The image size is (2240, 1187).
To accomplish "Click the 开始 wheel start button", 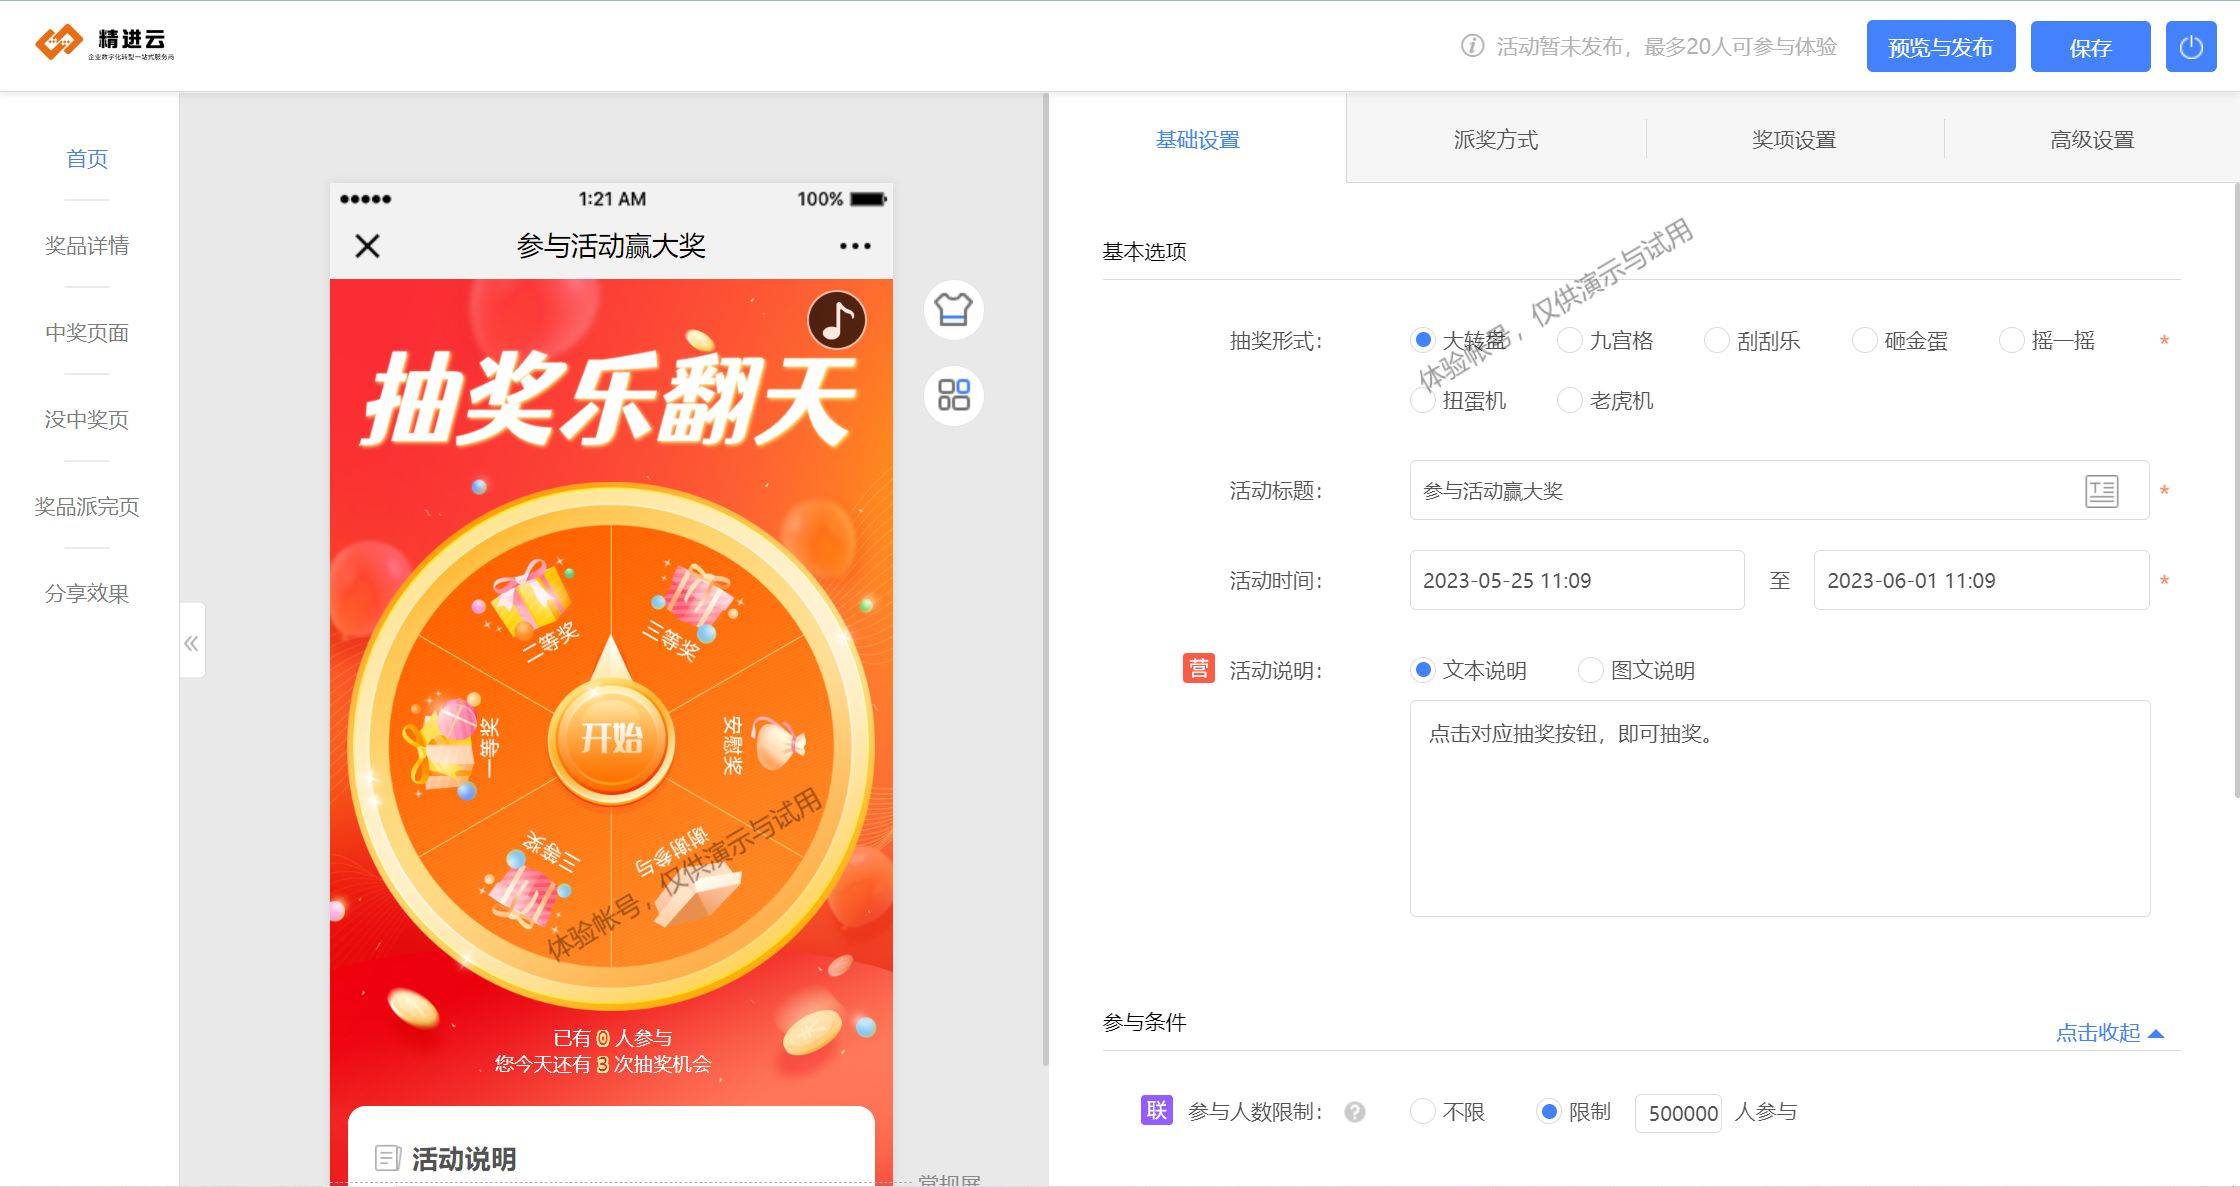I will click(612, 739).
